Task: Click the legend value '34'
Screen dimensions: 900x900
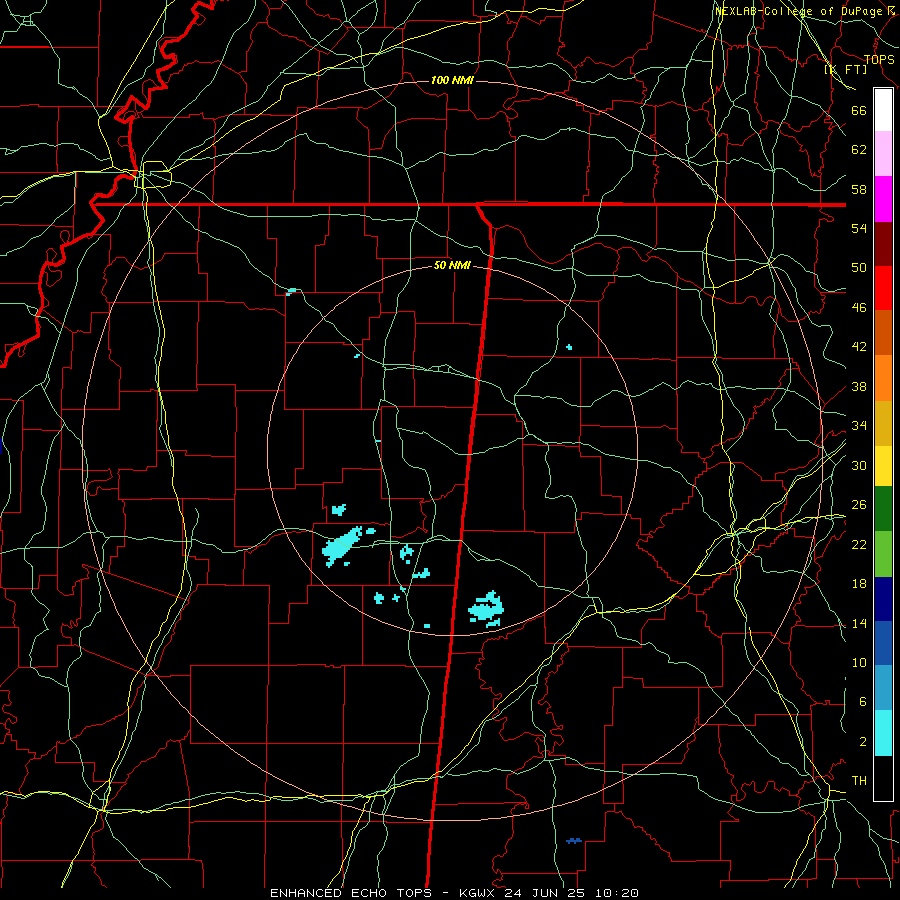Action: tap(859, 425)
